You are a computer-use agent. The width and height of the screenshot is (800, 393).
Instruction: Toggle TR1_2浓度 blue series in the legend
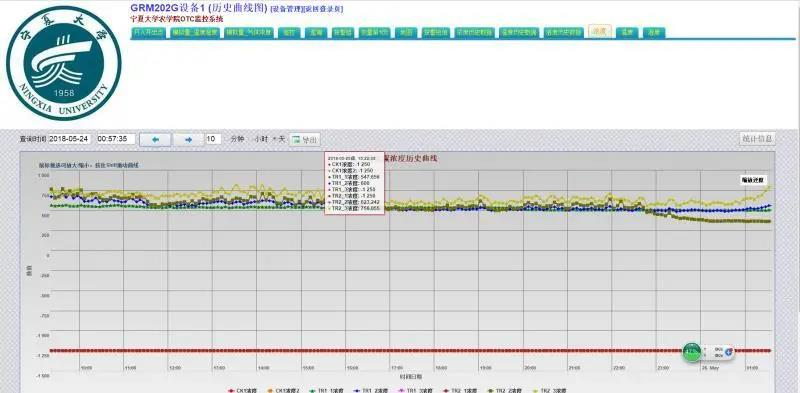coord(371,390)
